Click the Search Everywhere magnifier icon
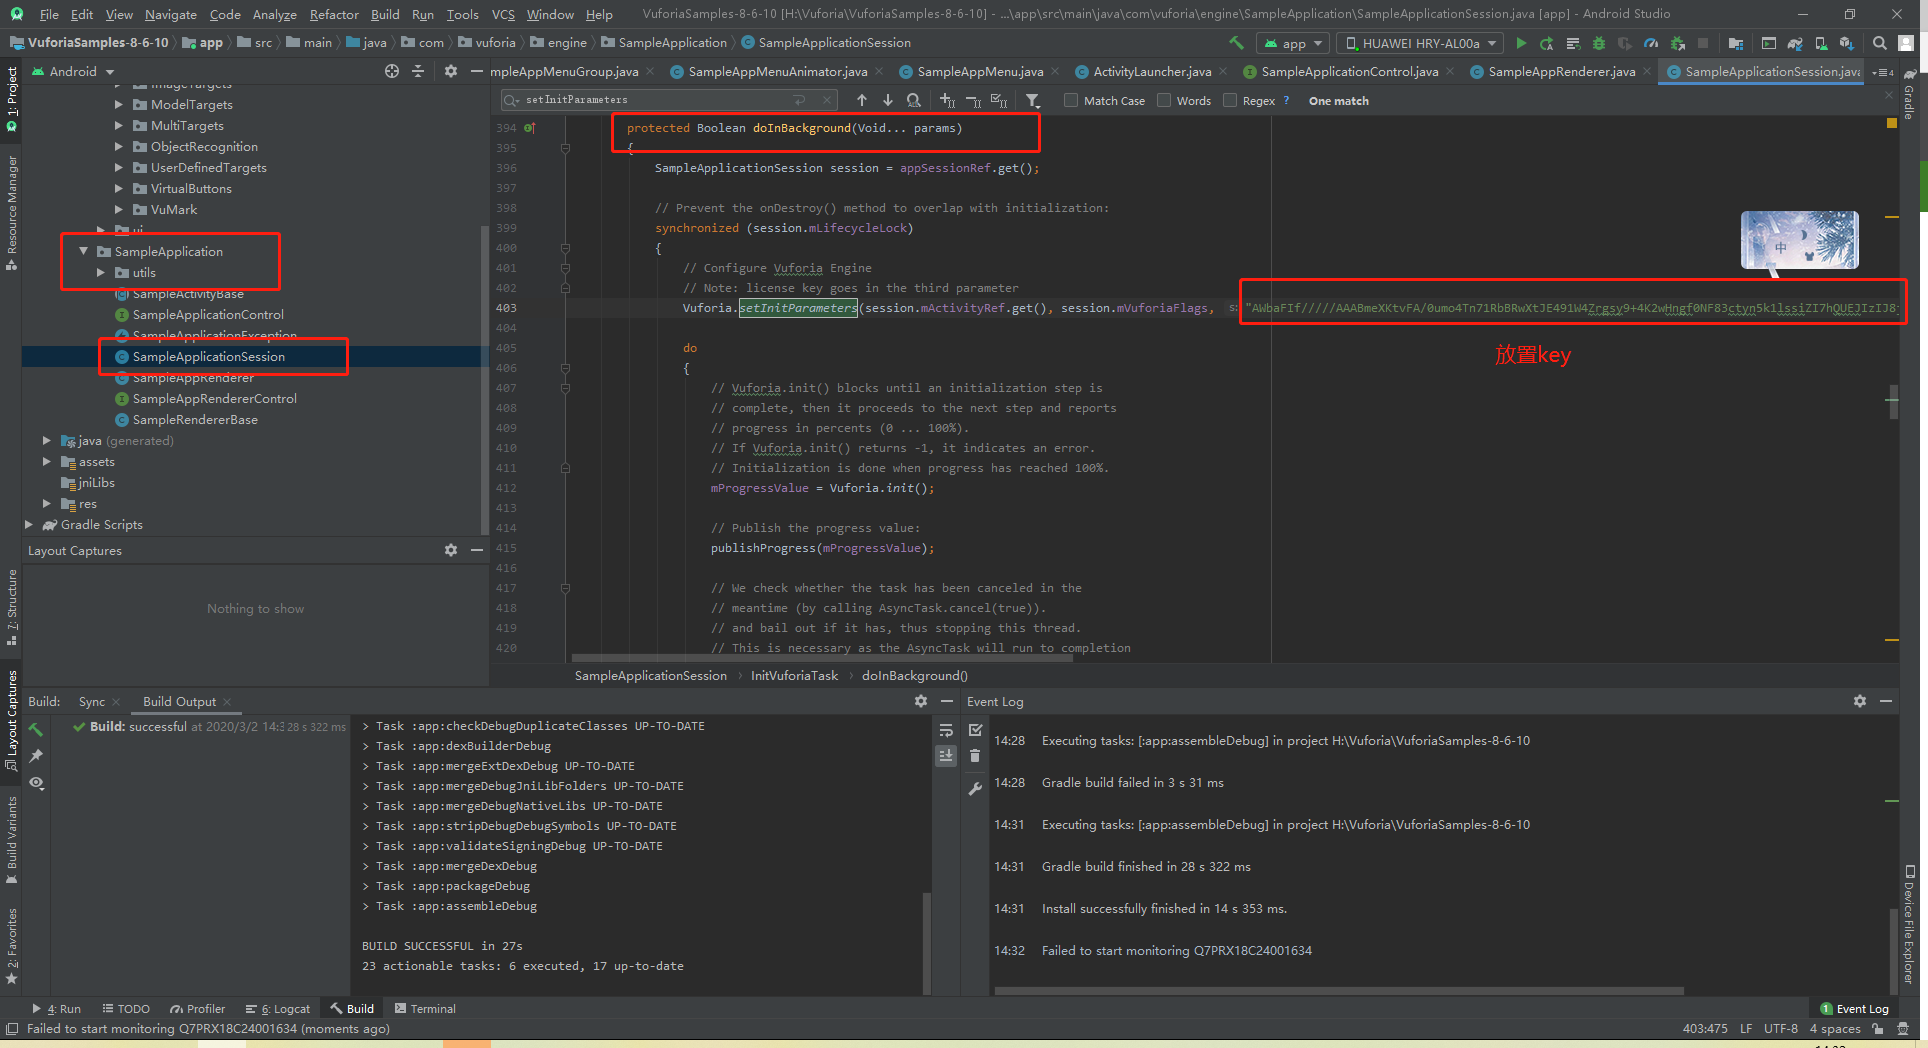Viewport: 1928px width, 1048px height. point(1880,43)
